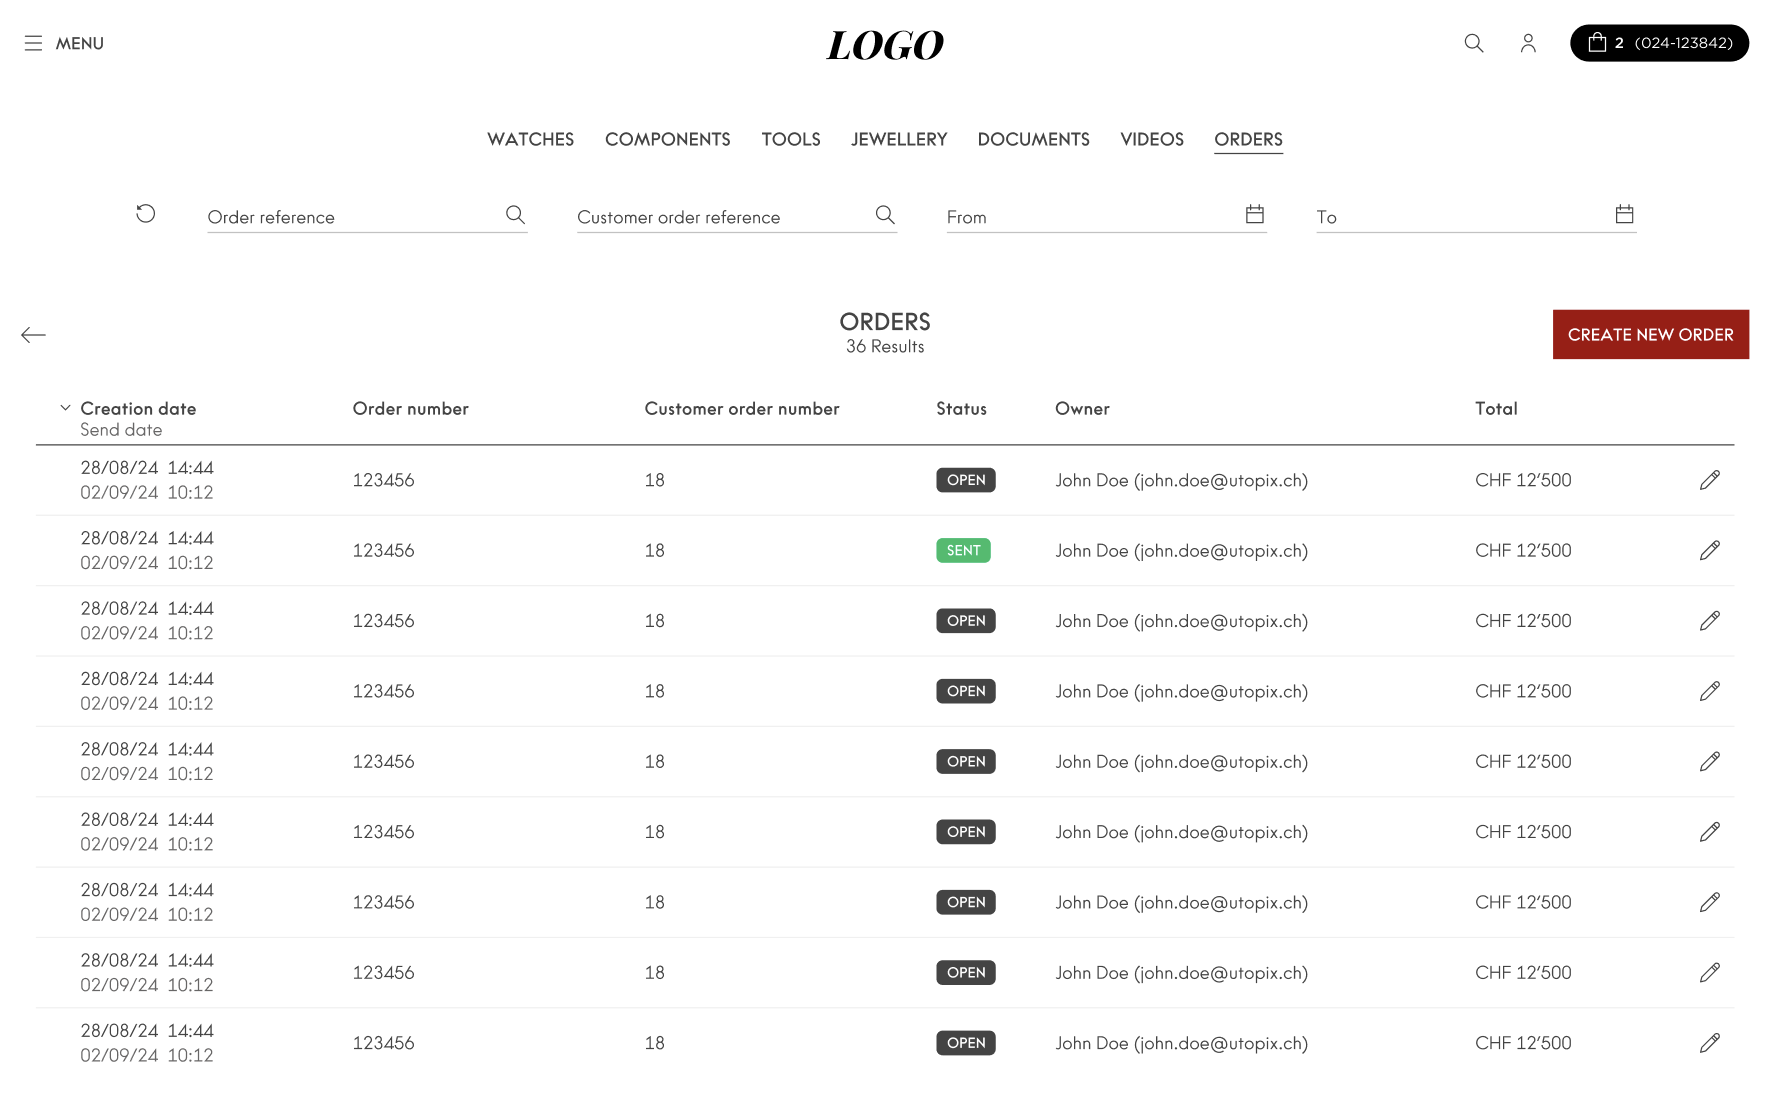This screenshot has height=1102, width=1770.
Task: Switch to the DOCUMENTS tab
Action: (1033, 139)
